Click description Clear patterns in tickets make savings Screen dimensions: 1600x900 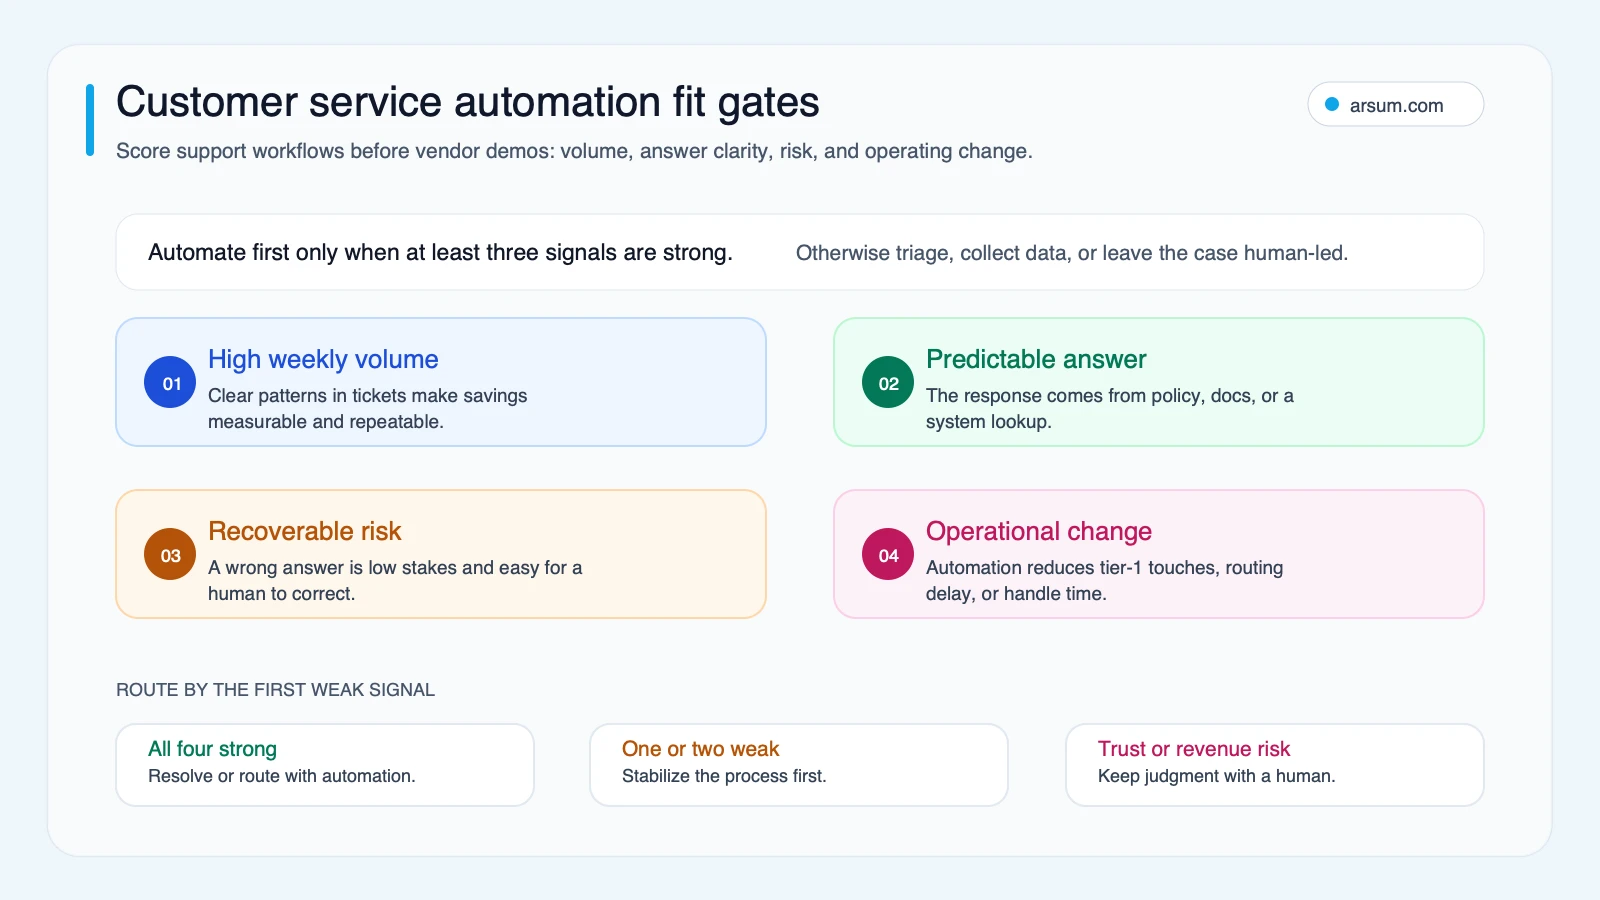coord(367,408)
